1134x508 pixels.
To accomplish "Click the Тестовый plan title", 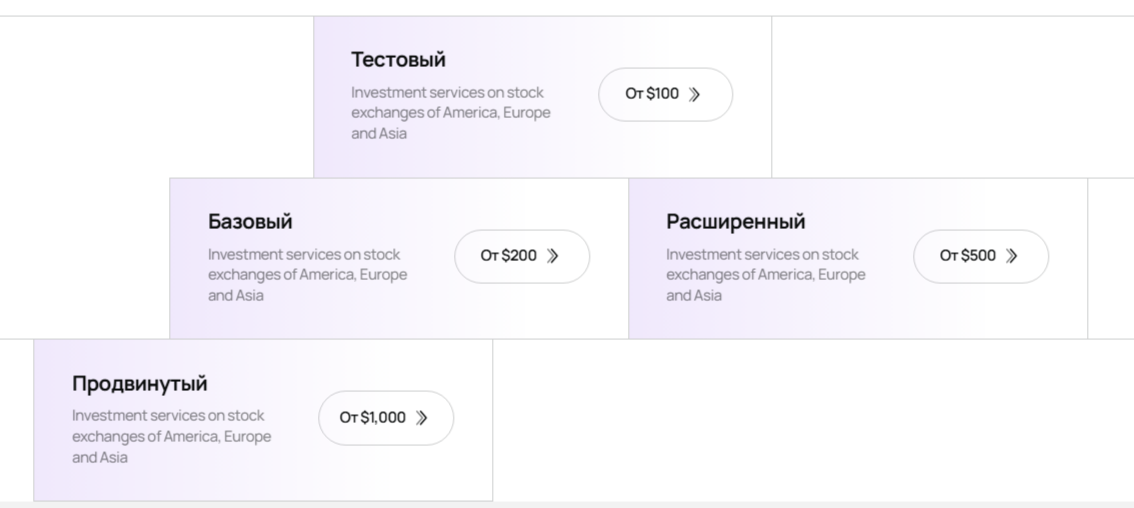I will [398, 59].
